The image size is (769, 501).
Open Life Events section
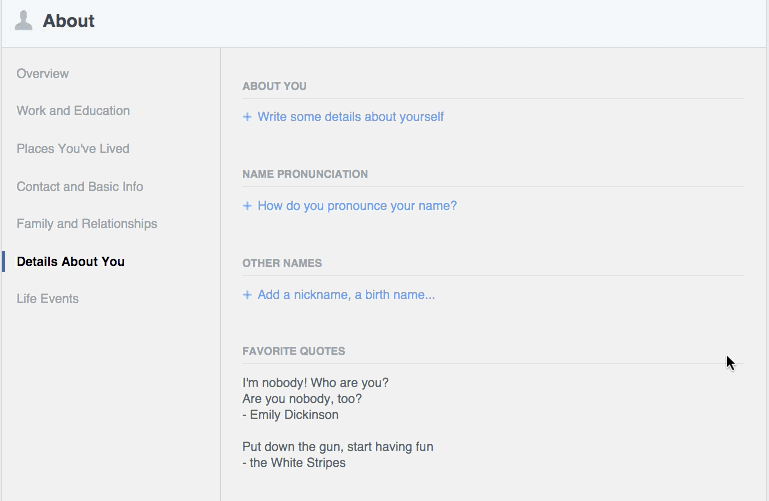(48, 299)
